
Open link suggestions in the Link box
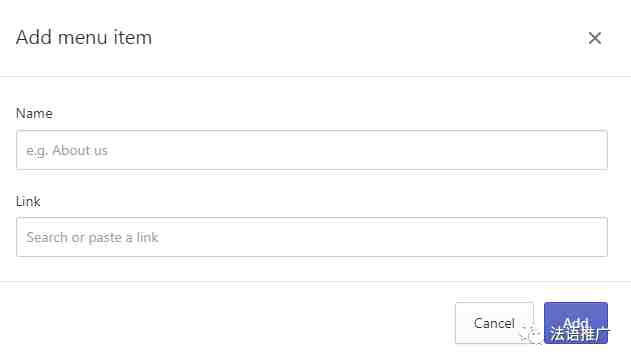click(x=312, y=237)
